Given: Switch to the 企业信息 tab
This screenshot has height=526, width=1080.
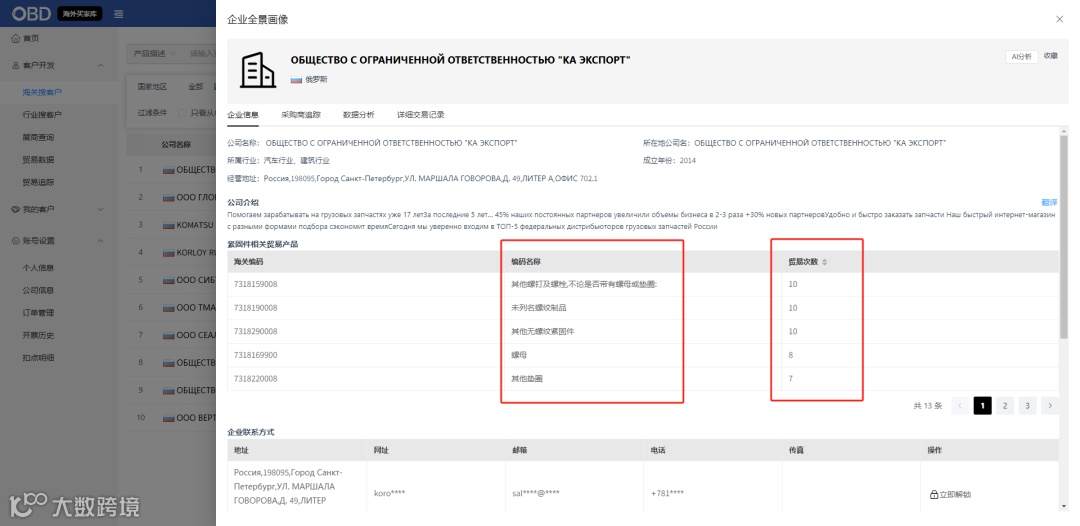Looking at the screenshot, I should click(243, 115).
